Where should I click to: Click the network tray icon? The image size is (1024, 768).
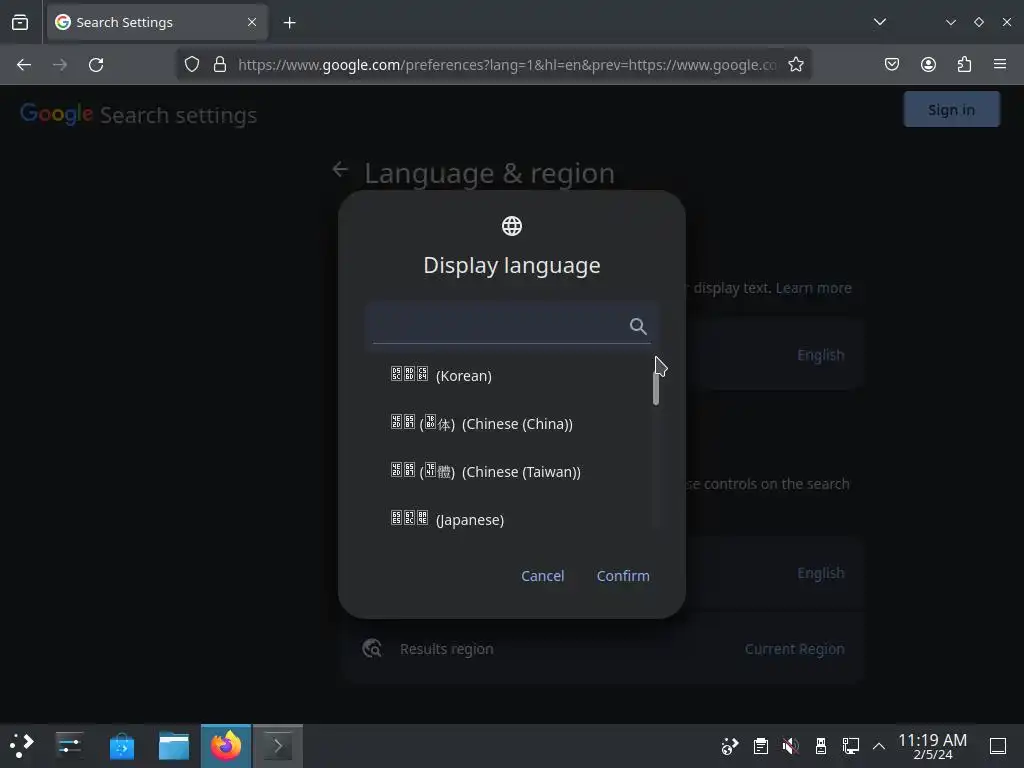click(850, 746)
